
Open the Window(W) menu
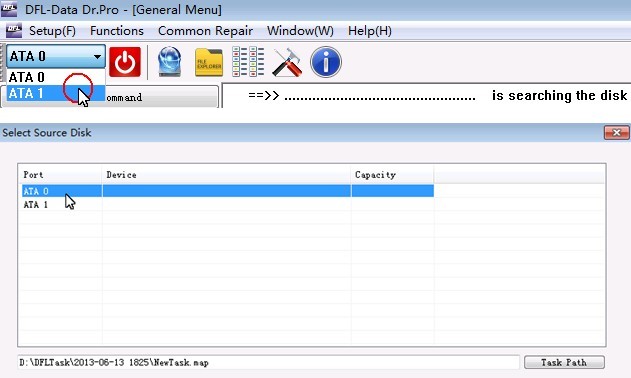tap(300, 31)
